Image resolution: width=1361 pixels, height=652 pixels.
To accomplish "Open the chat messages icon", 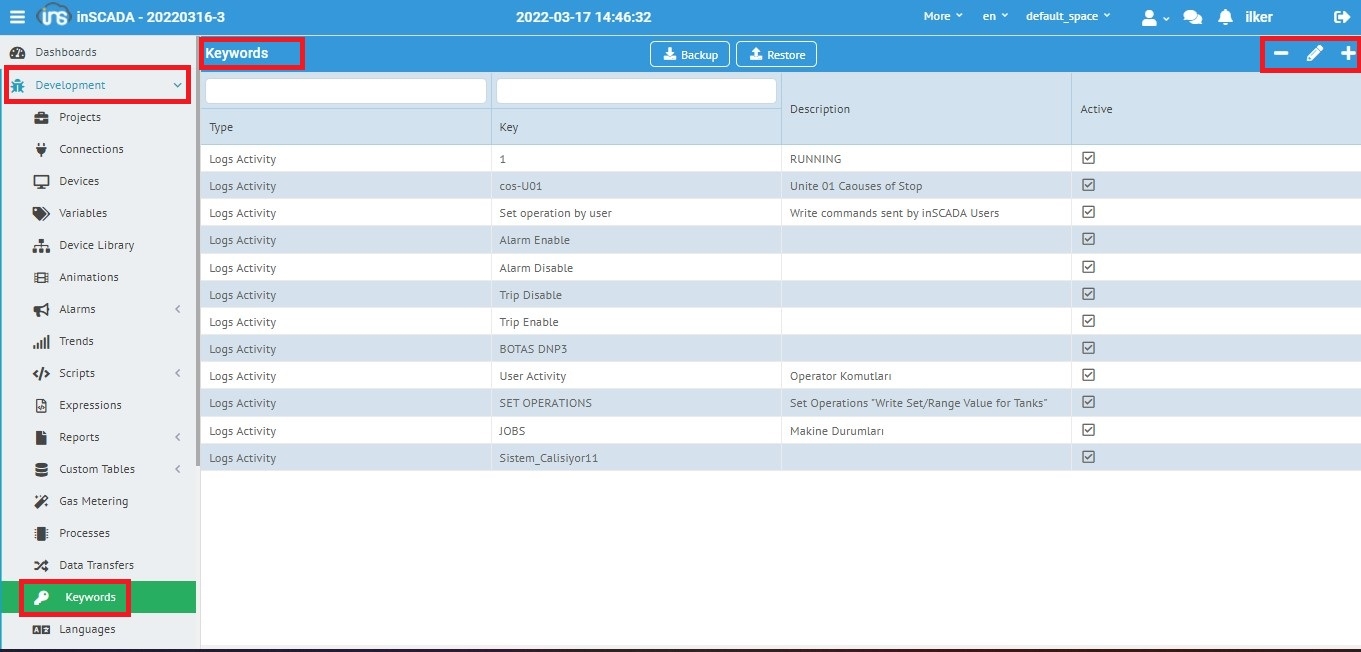I will tap(1192, 17).
